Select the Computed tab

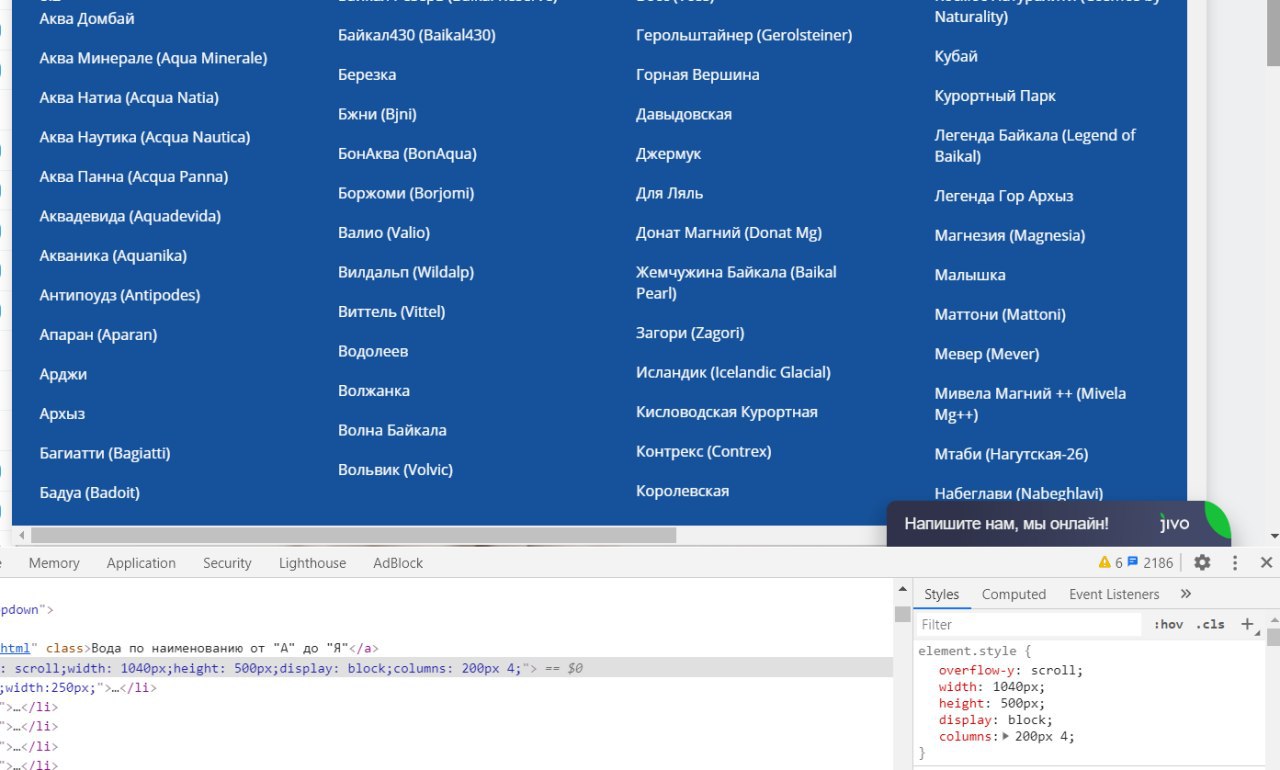tap(1013, 594)
